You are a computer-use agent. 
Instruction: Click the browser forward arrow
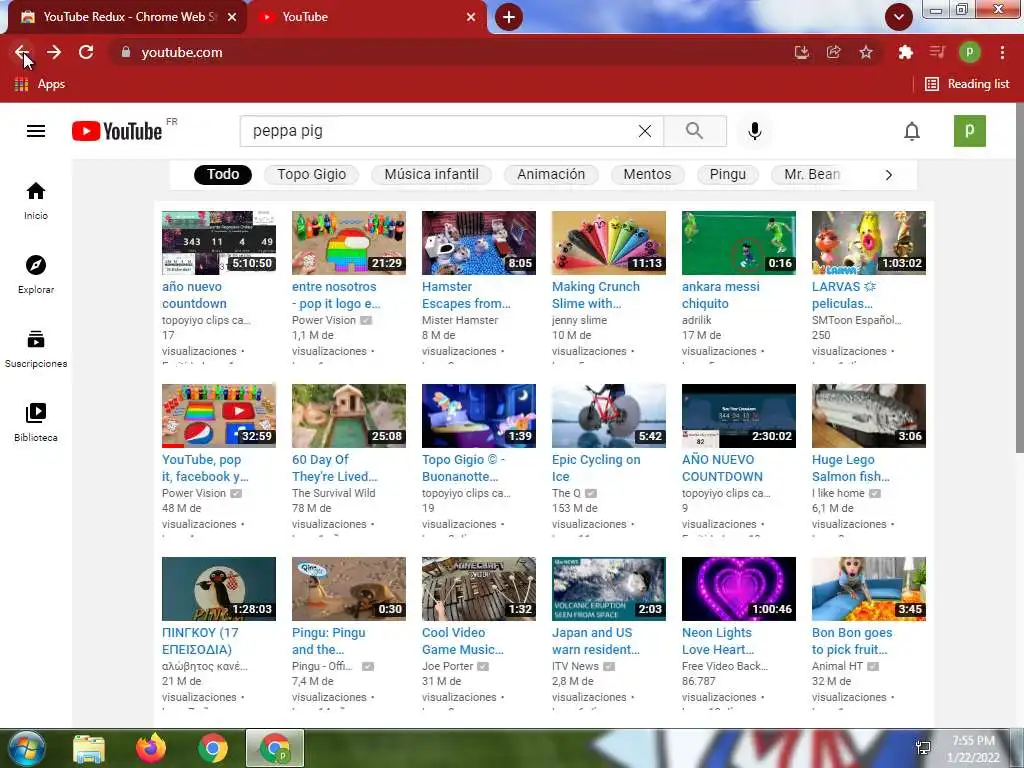[x=54, y=52]
